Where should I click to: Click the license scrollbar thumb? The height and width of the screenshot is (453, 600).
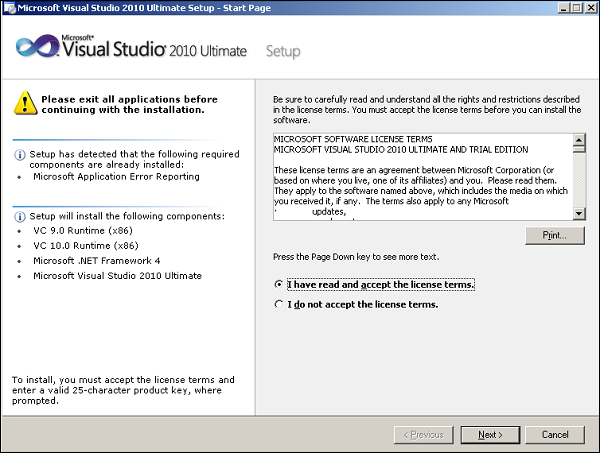click(578, 153)
